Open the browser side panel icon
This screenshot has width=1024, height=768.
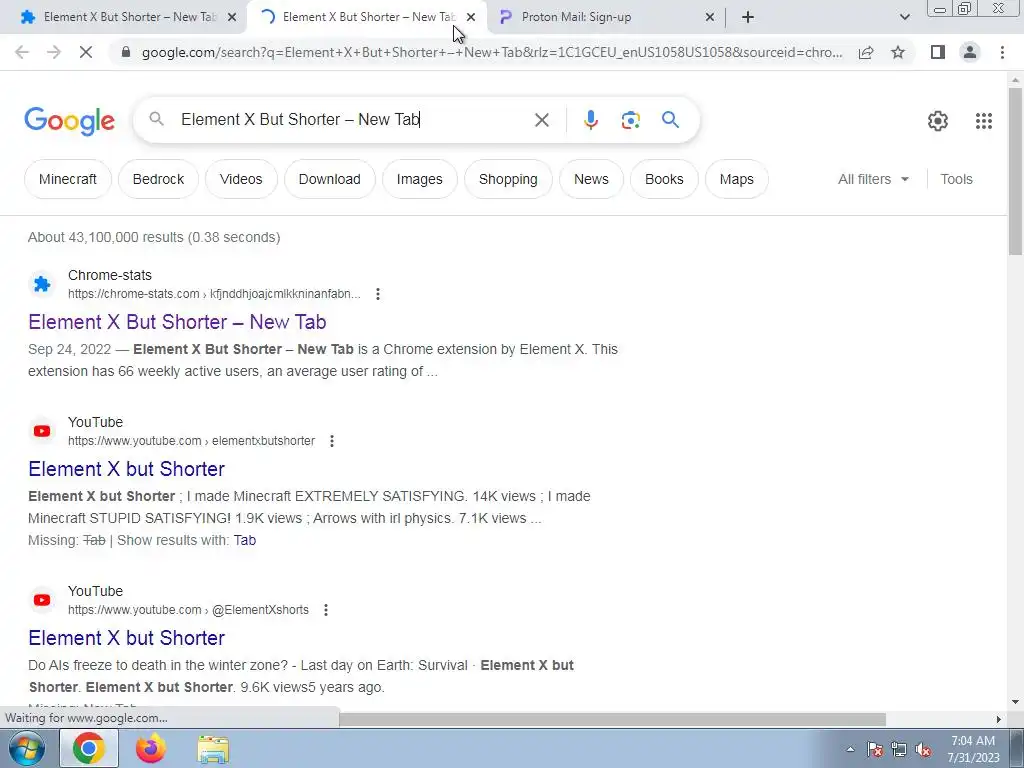click(x=938, y=52)
